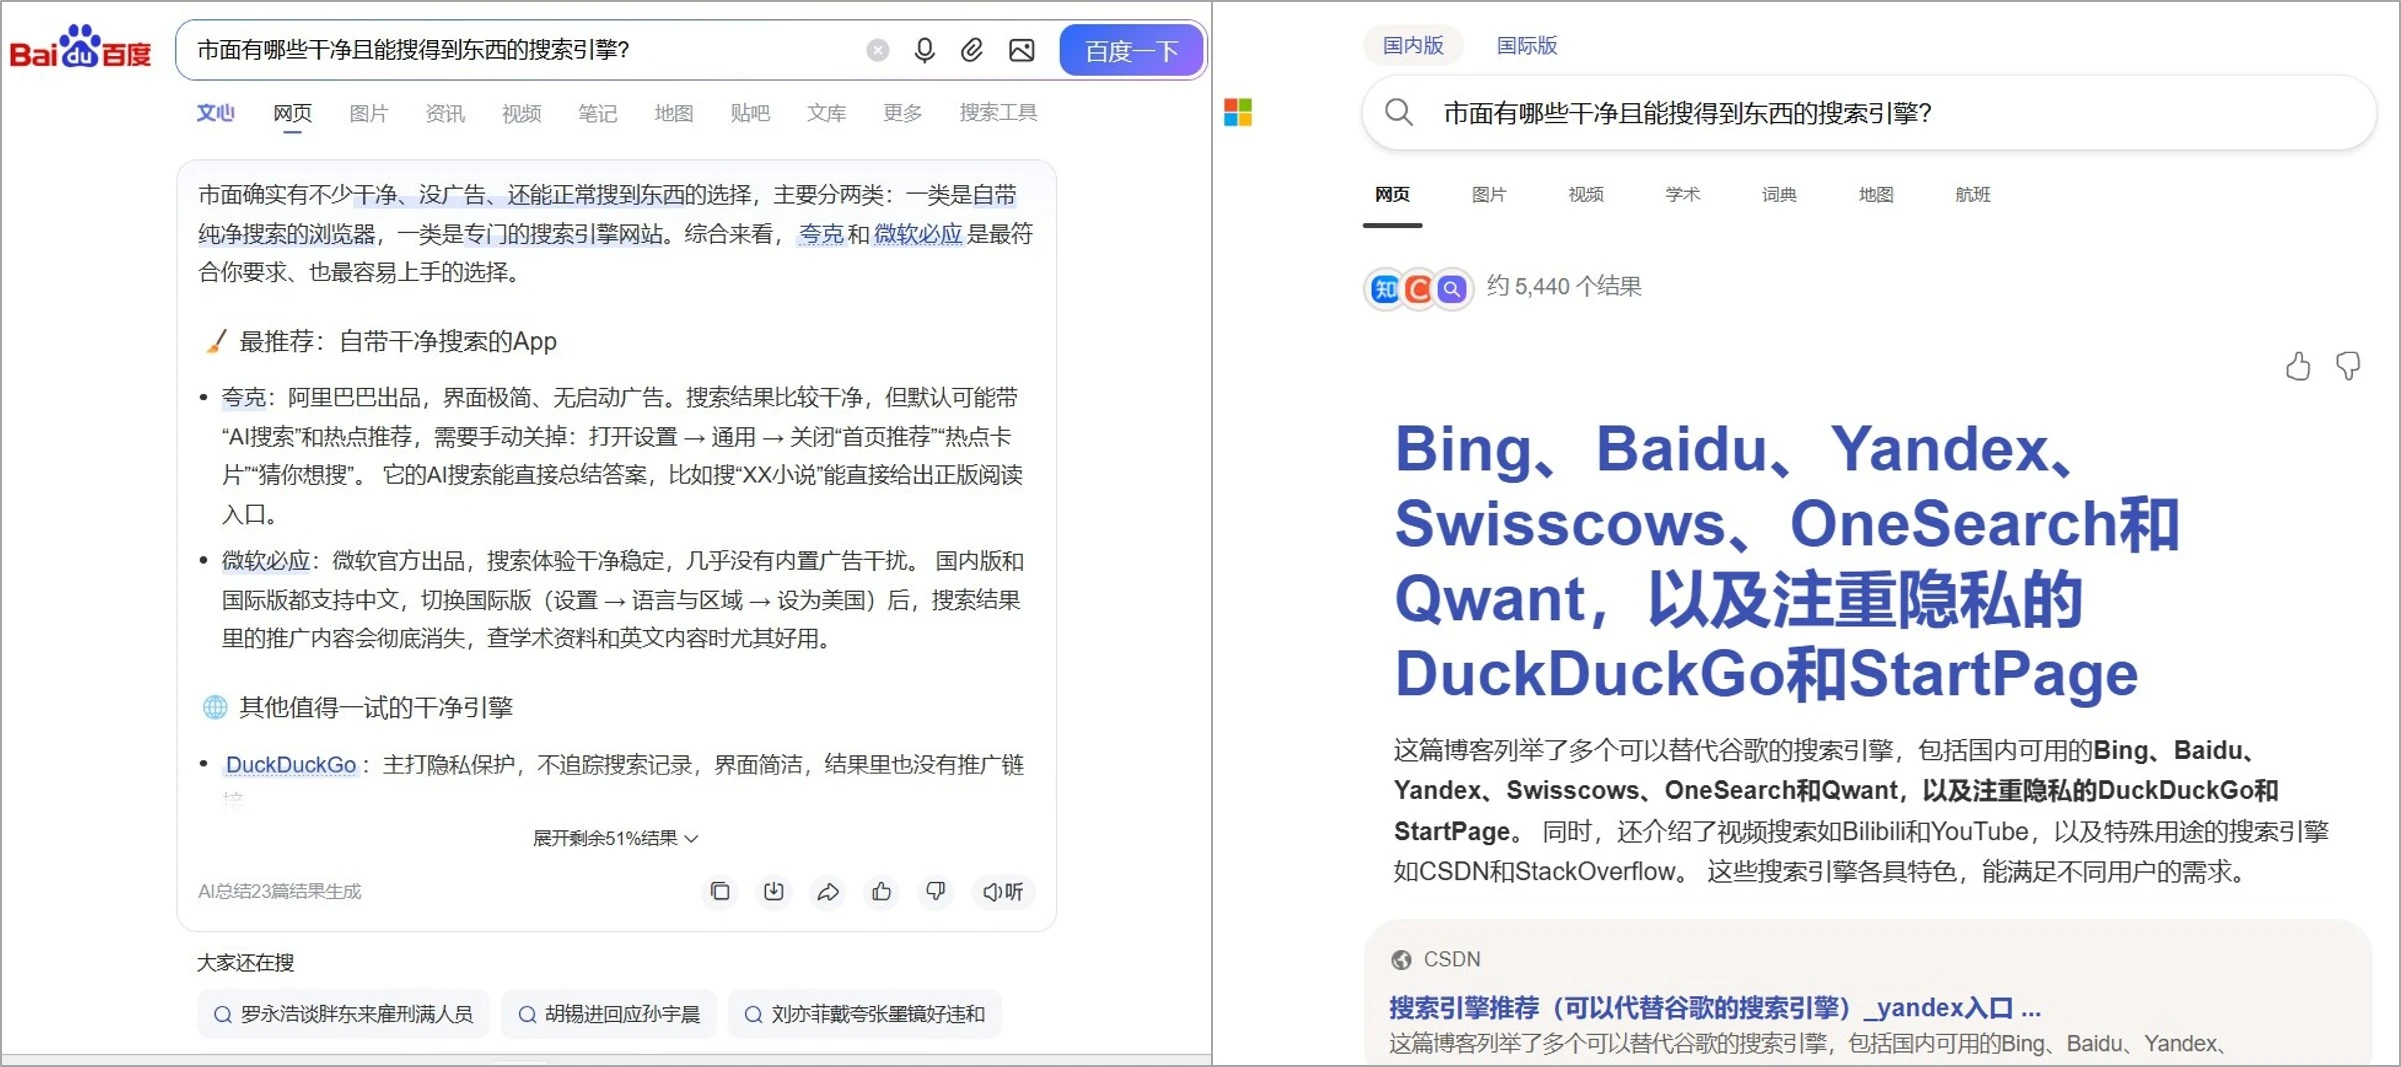Open Baidu 资讯 tab
This screenshot has height=1067, width=2401.
(445, 113)
